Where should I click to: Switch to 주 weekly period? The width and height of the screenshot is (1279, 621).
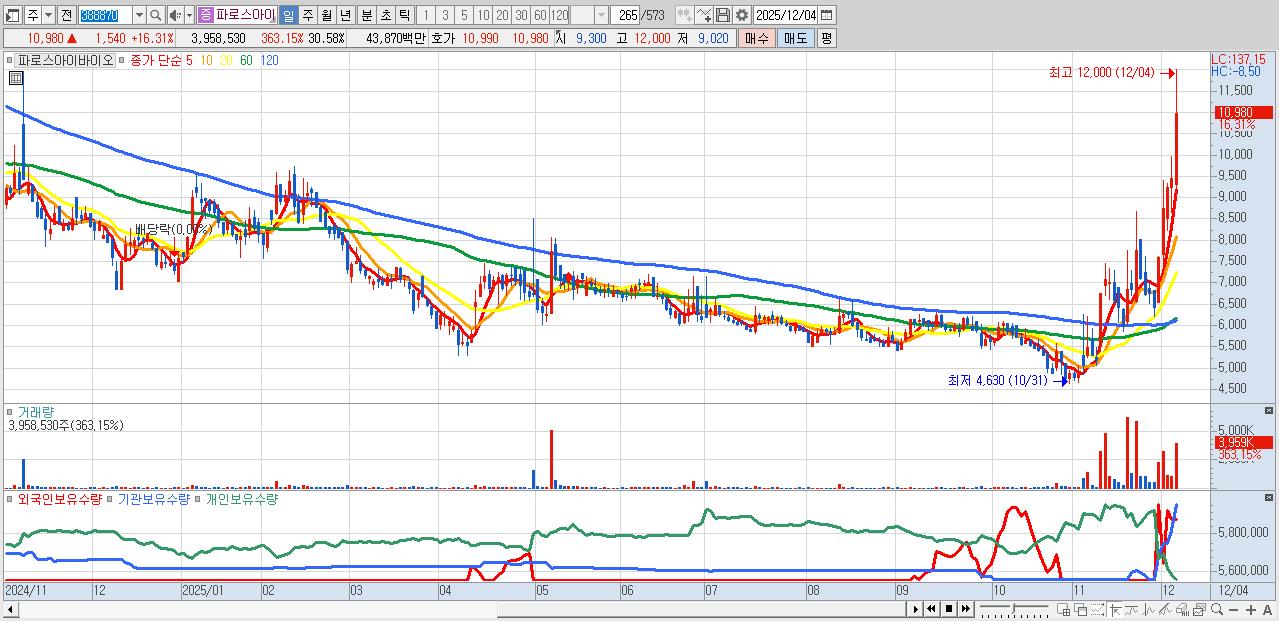[x=307, y=16]
